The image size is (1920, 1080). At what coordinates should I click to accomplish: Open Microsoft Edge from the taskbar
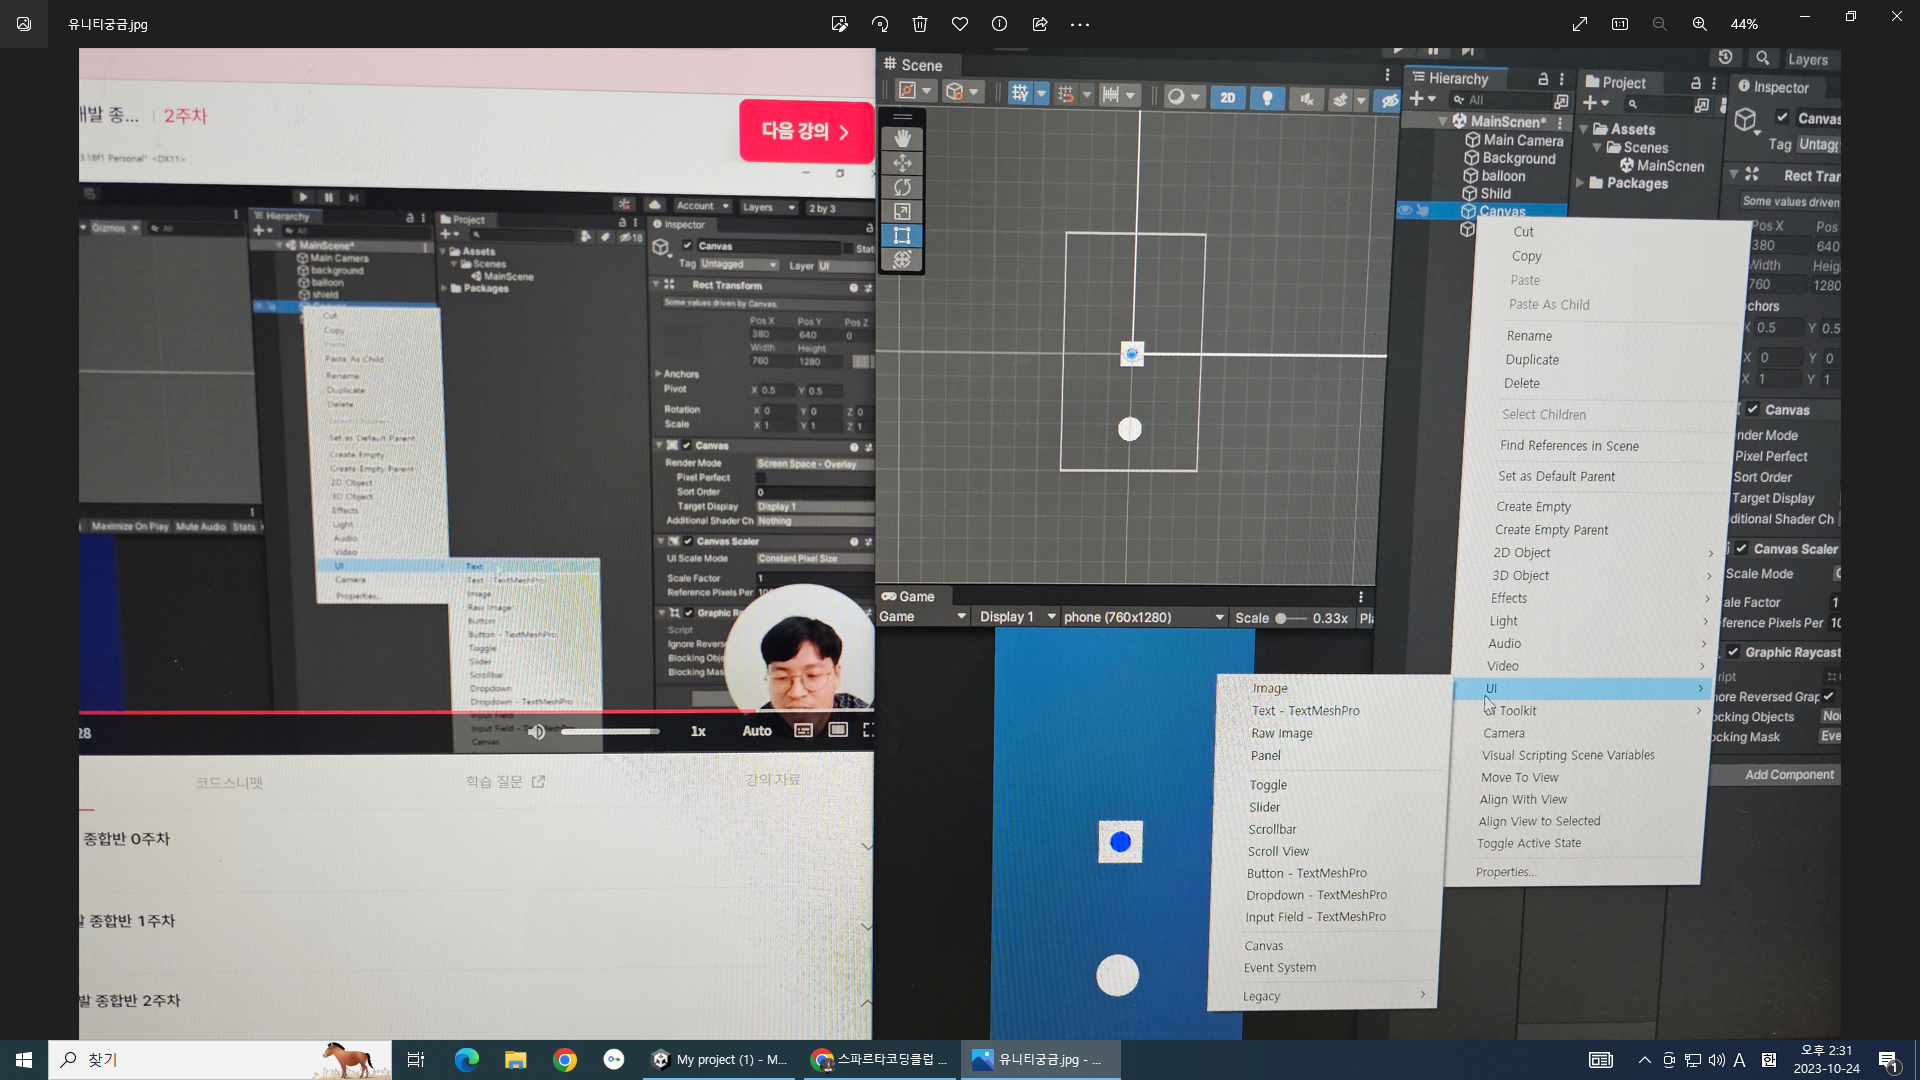467,1060
